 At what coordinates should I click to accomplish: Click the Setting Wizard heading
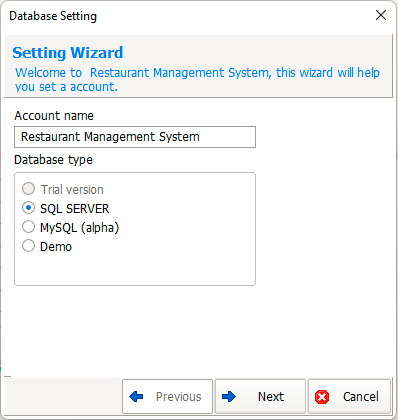[68, 53]
